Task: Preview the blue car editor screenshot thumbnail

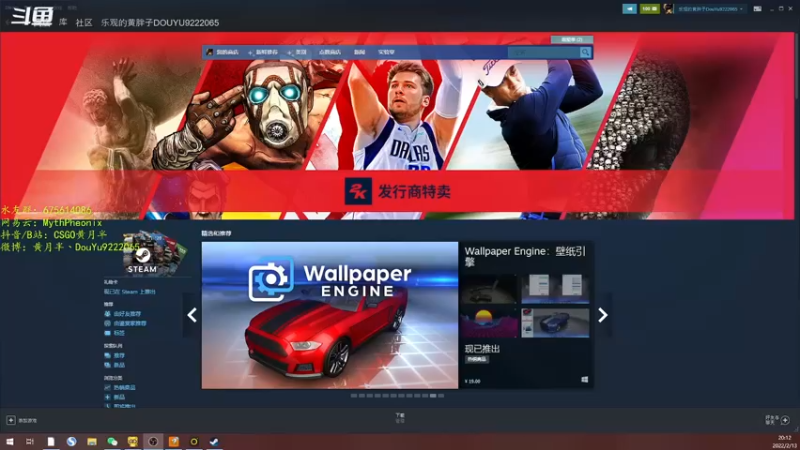Action: tap(555, 322)
